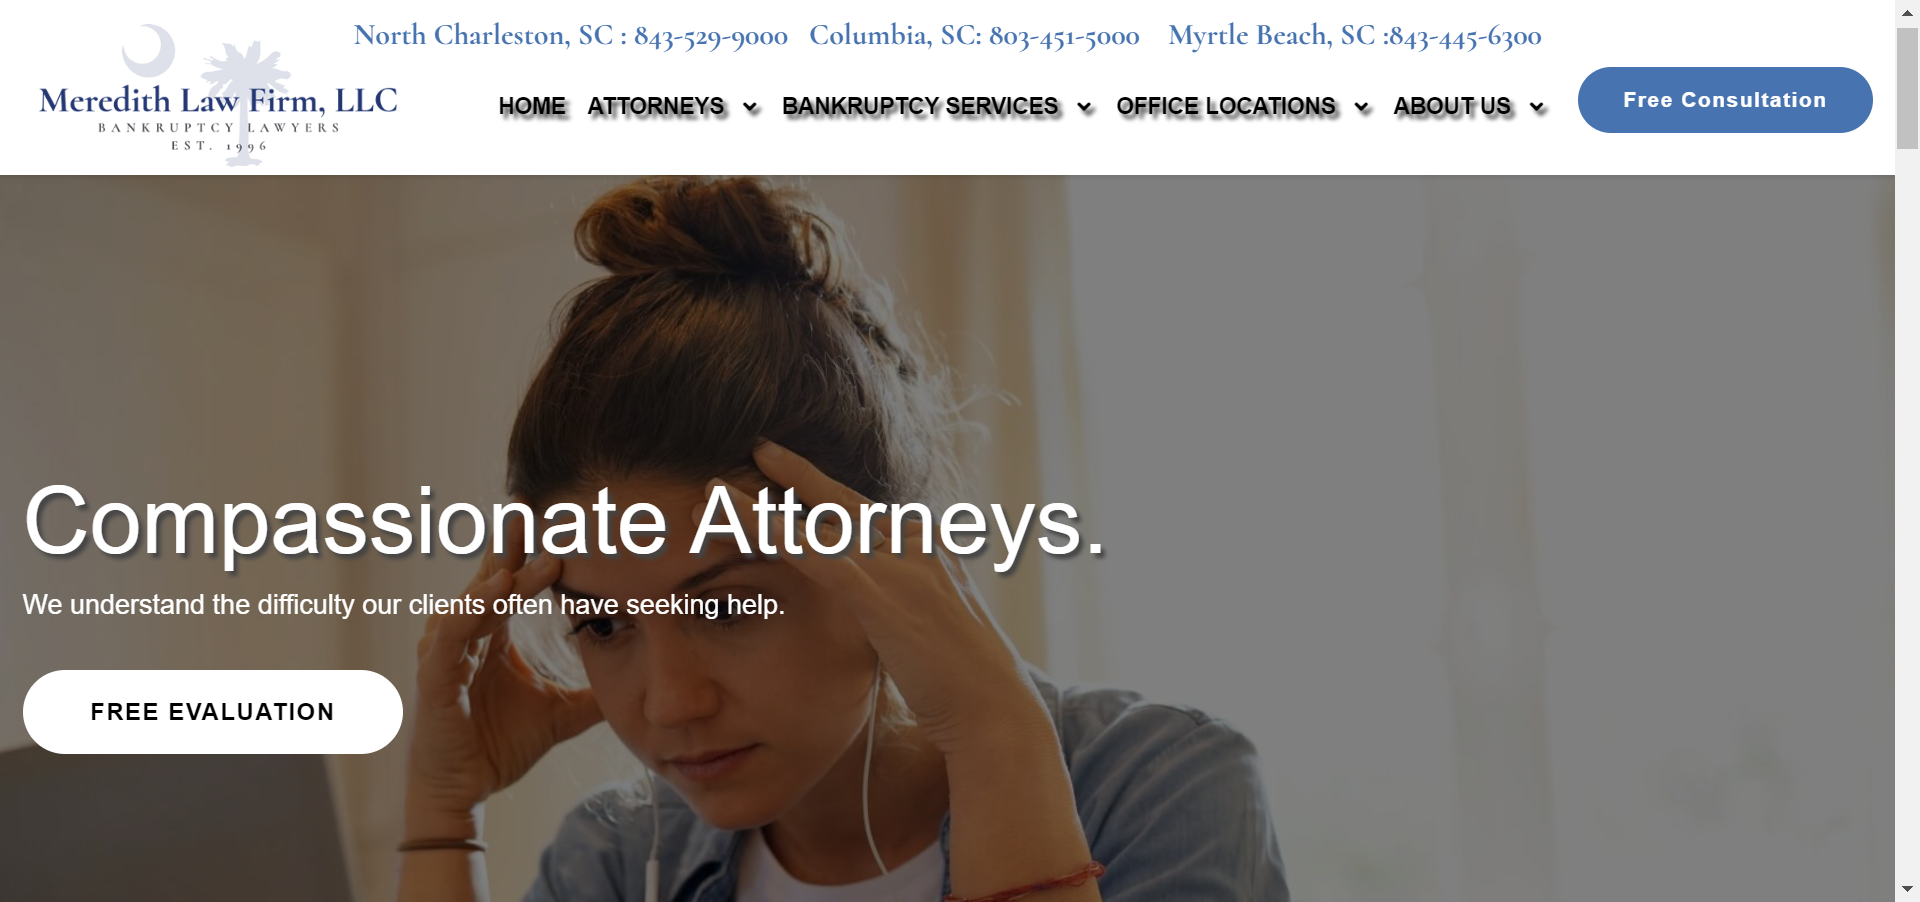1920x902 pixels.
Task: Expand the Bankruptcy Services chevron arrow
Action: pos(1084,107)
